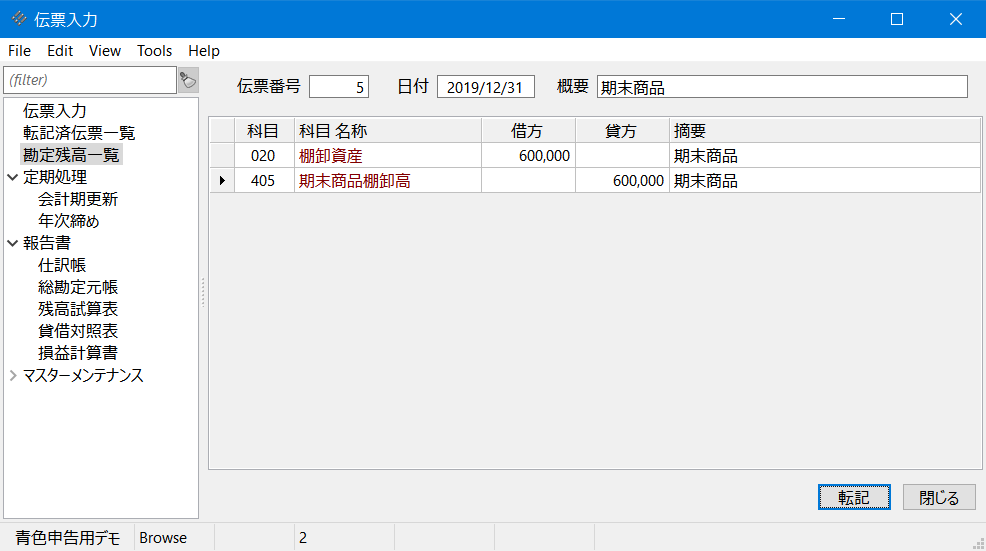
Task: Select row indicator arrow for account 405
Action: (x=221, y=181)
